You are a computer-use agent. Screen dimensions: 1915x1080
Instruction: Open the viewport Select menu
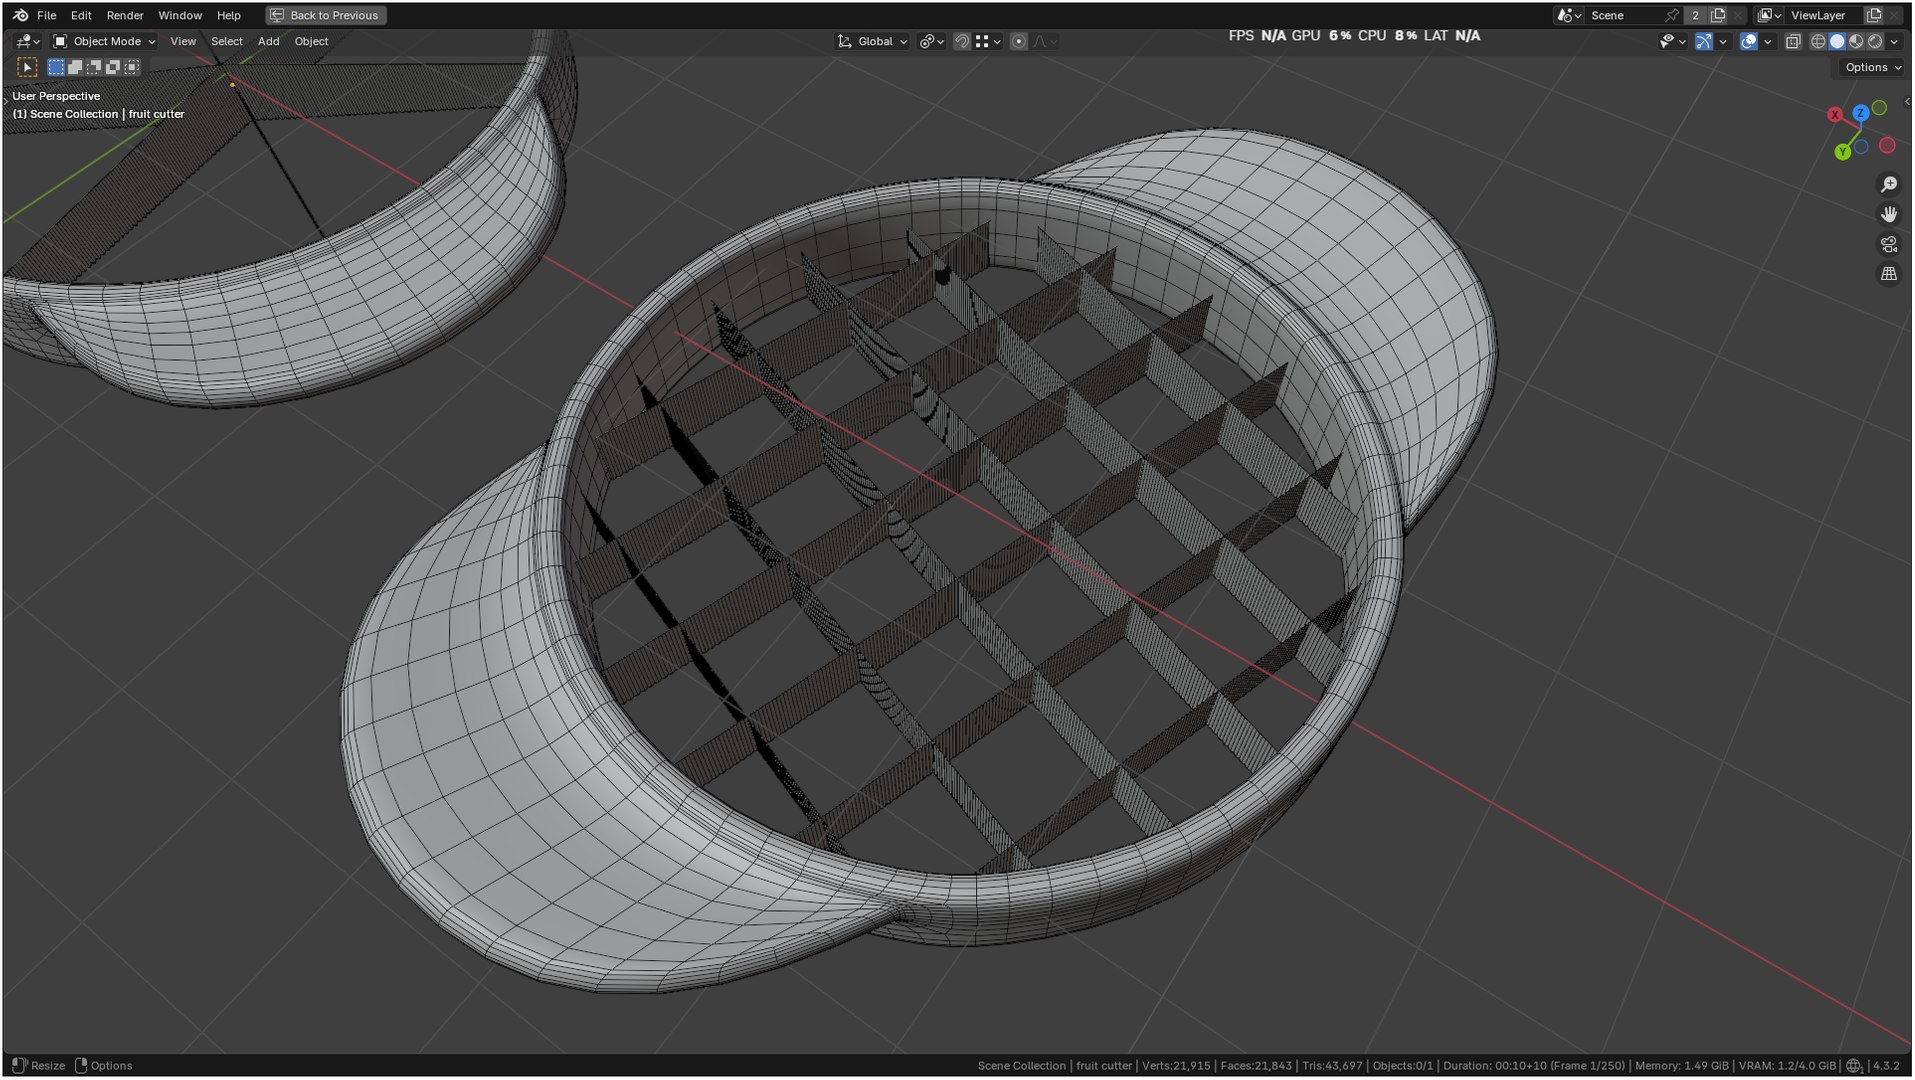coord(227,41)
